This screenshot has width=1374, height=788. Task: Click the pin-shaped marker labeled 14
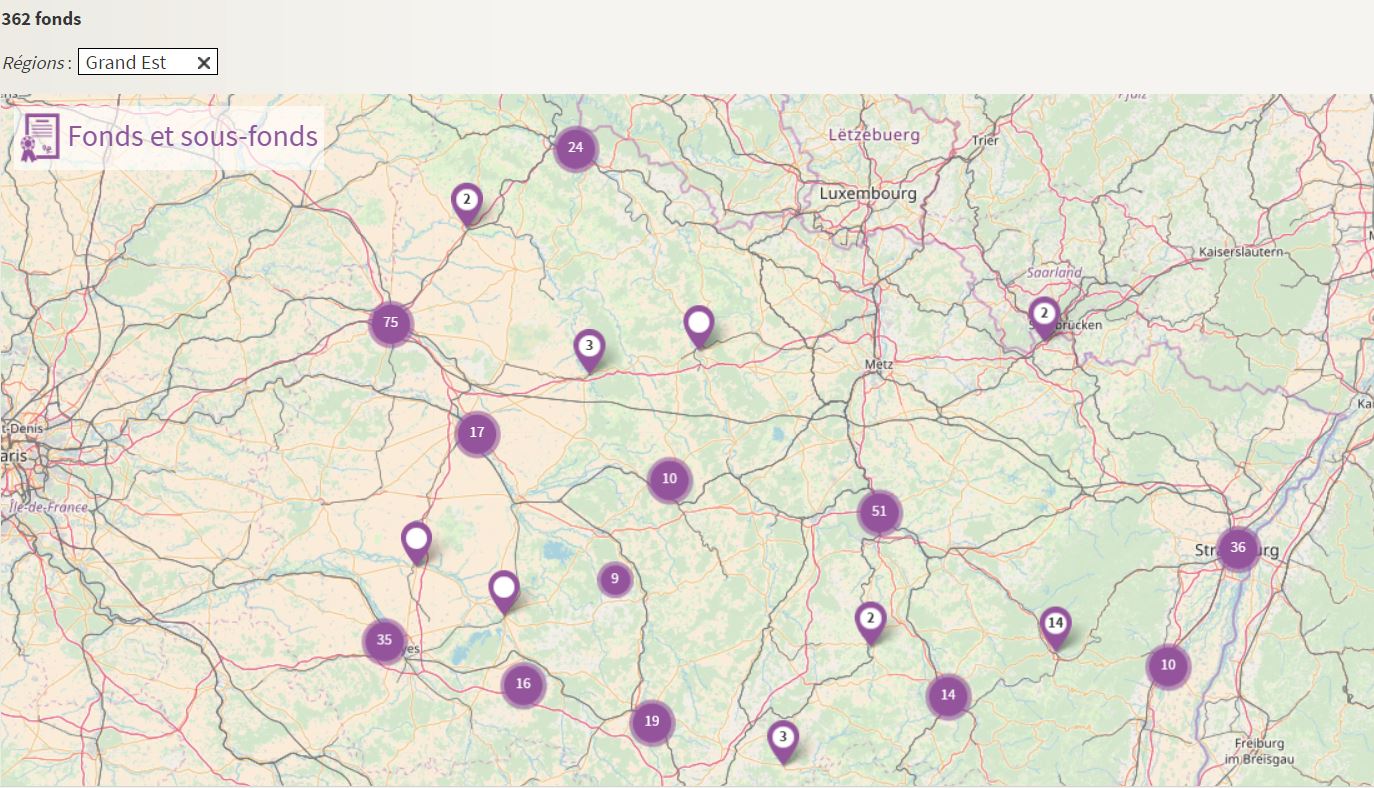[1055, 627]
